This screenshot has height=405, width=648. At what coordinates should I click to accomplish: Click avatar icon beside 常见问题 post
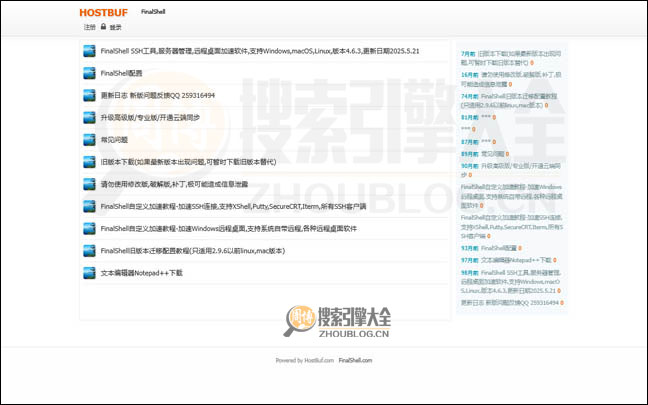coord(89,140)
